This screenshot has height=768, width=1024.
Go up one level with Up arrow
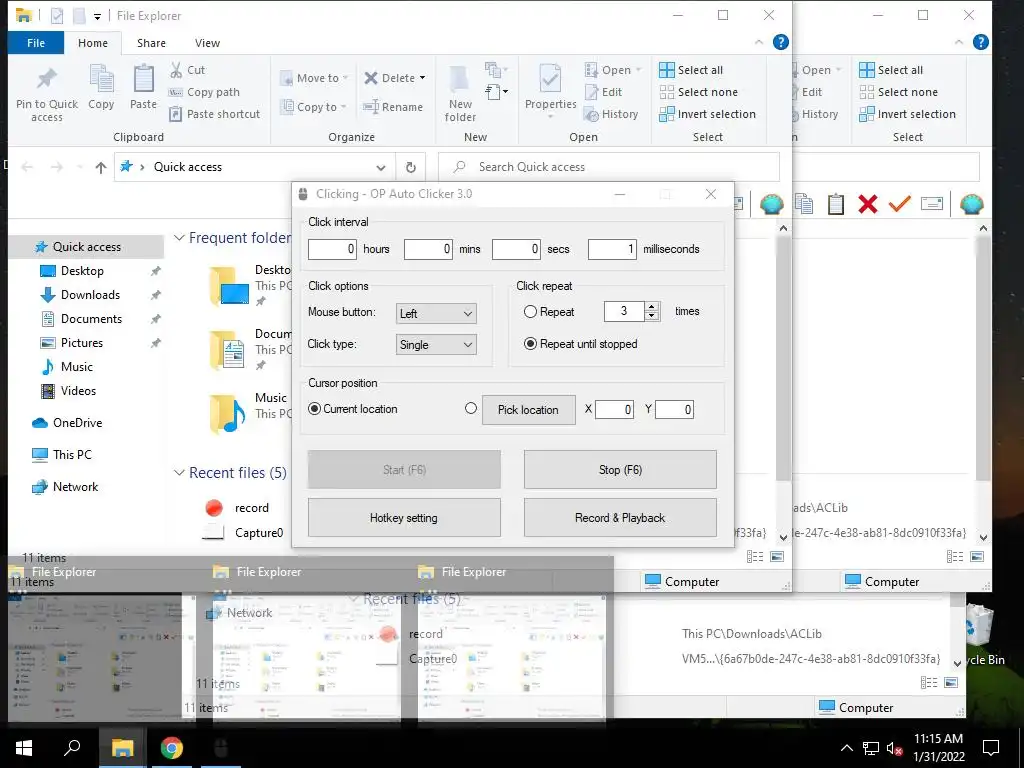pos(101,168)
